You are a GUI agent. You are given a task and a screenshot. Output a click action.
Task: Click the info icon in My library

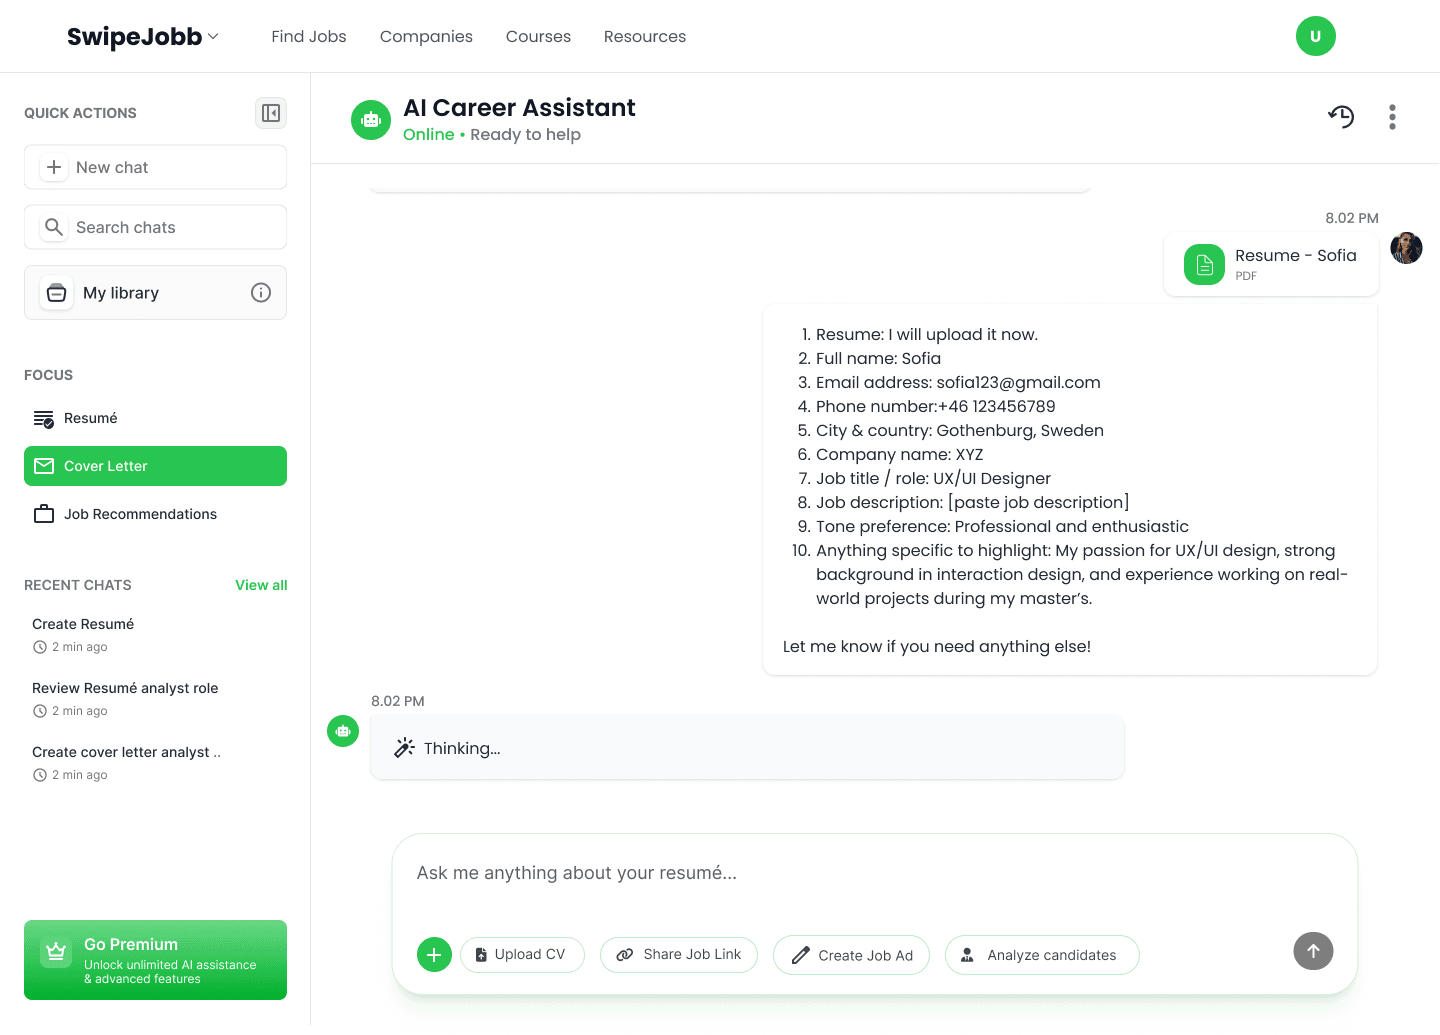(x=261, y=293)
